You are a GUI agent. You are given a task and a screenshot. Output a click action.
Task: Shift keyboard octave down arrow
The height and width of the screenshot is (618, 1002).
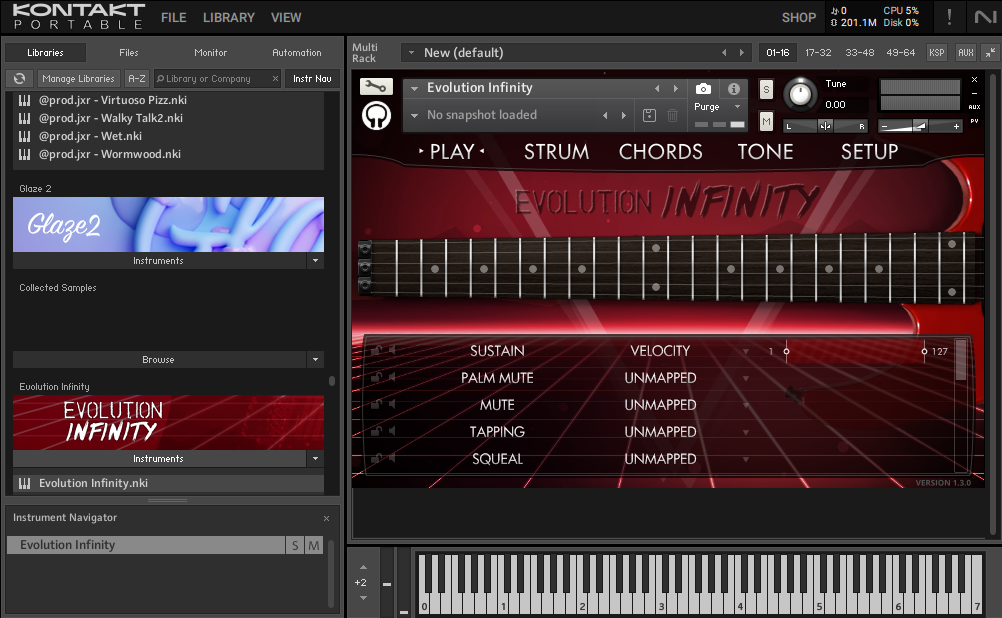pyautogui.click(x=363, y=598)
